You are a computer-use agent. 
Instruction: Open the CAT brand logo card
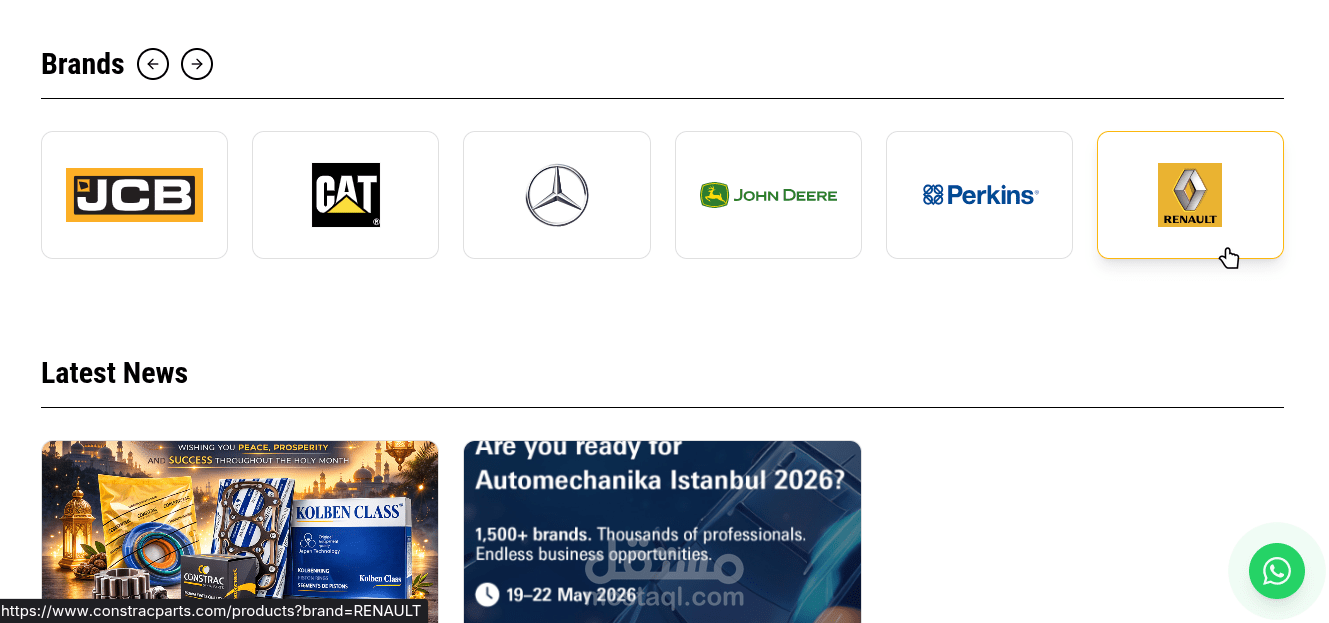point(345,195)
